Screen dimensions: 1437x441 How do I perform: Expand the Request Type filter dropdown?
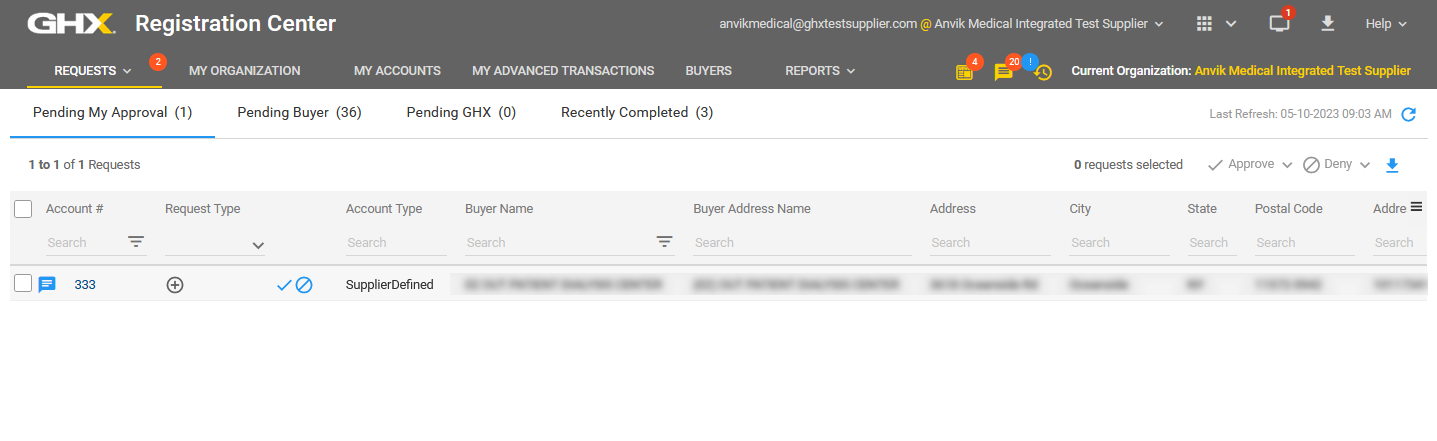coord(257,244)
